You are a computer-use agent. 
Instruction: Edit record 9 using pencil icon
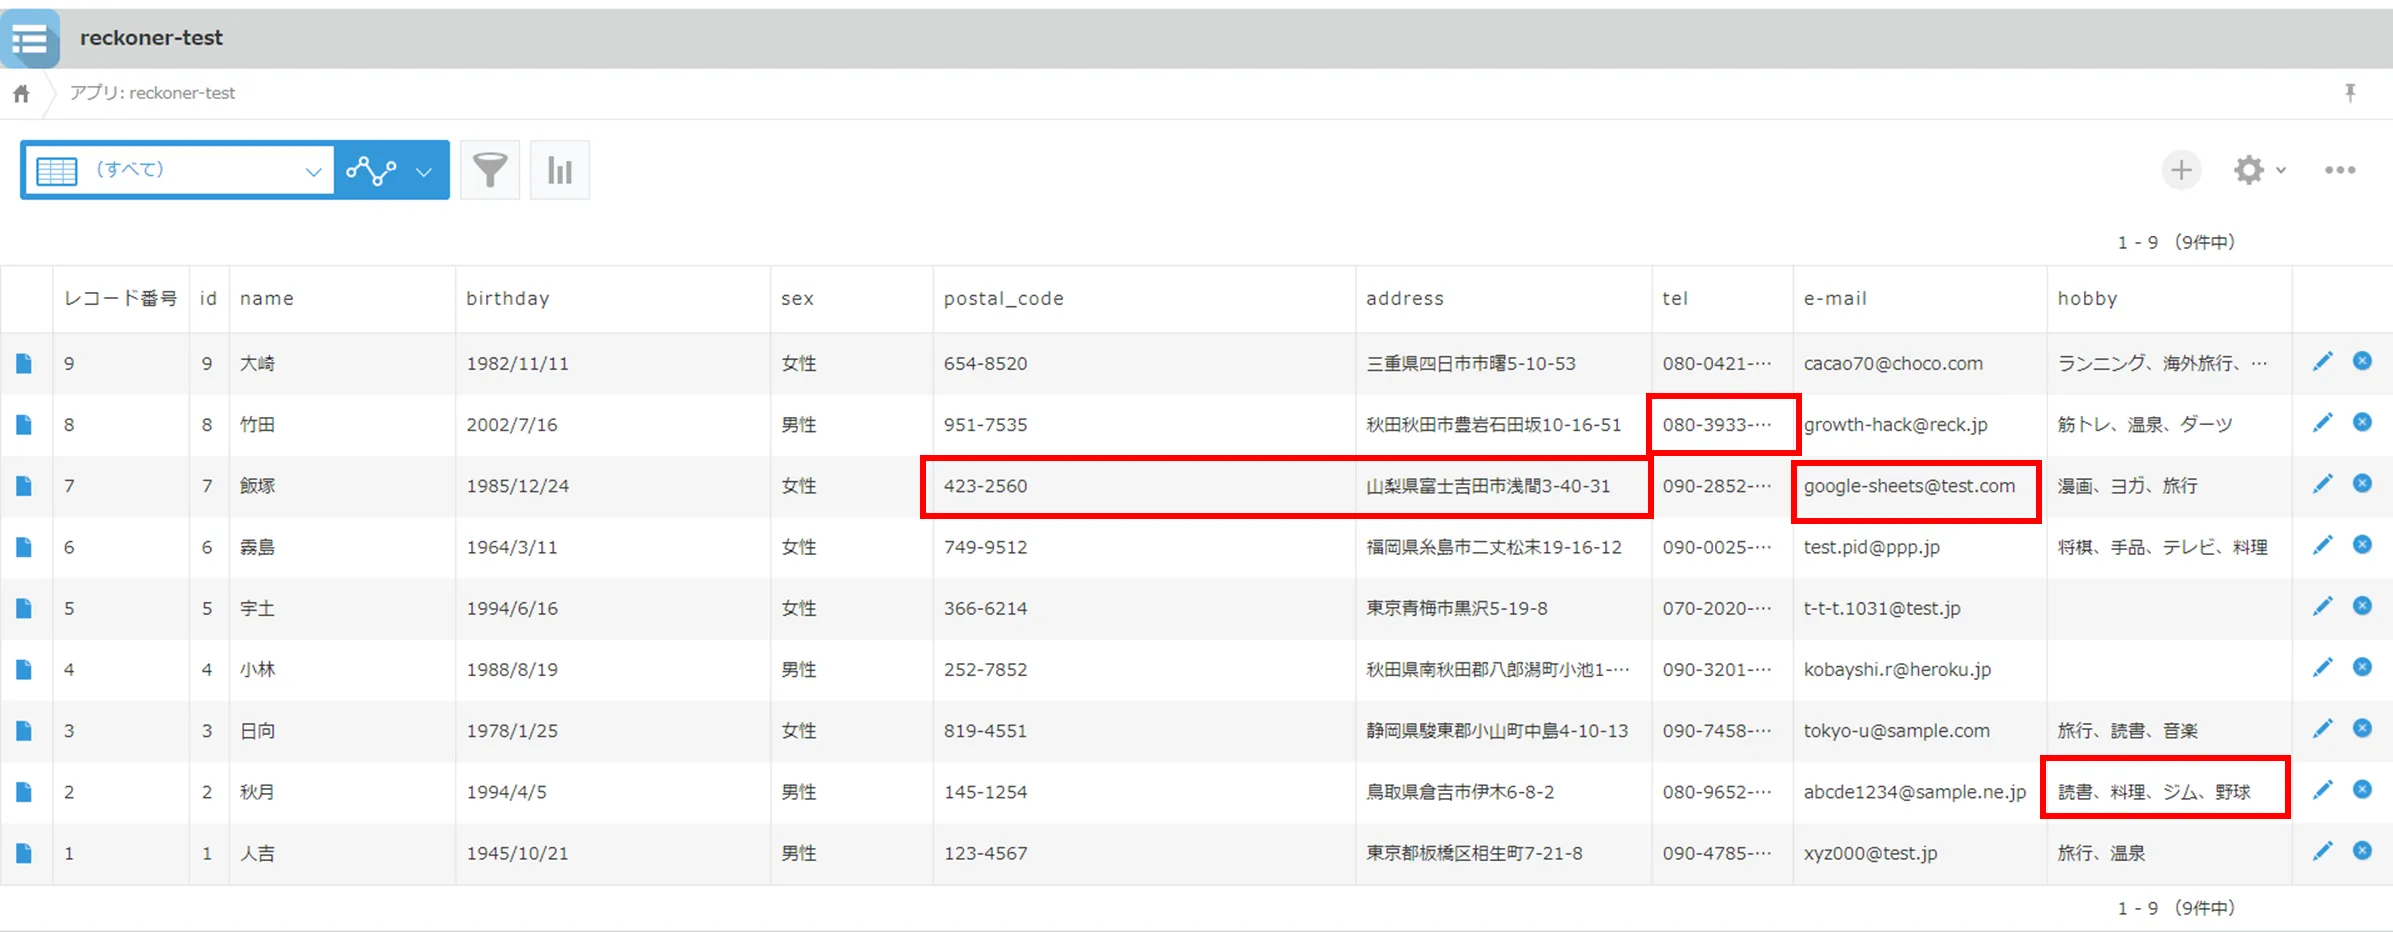tap(2322, 362)
